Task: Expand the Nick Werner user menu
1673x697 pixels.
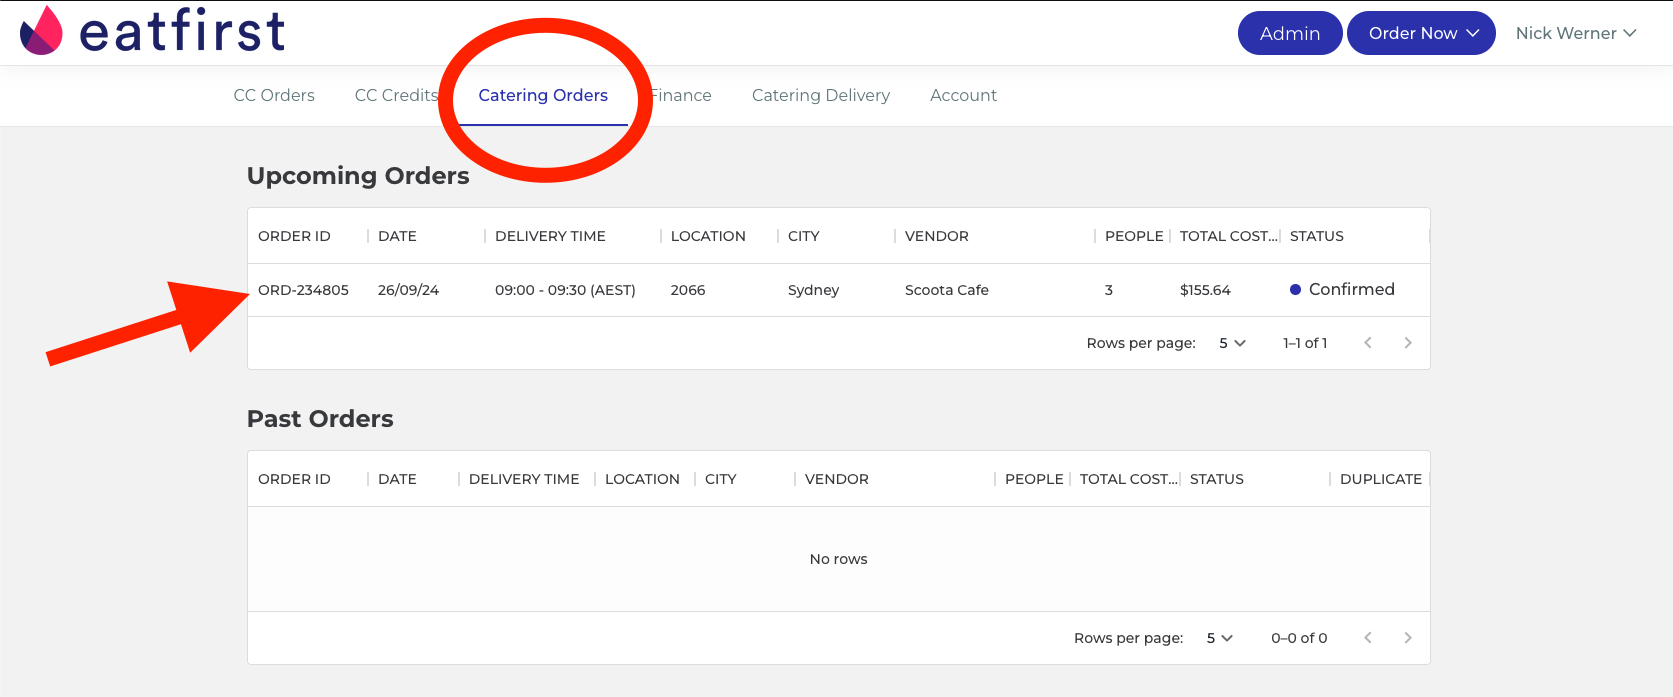Action: click(1576, 33)
